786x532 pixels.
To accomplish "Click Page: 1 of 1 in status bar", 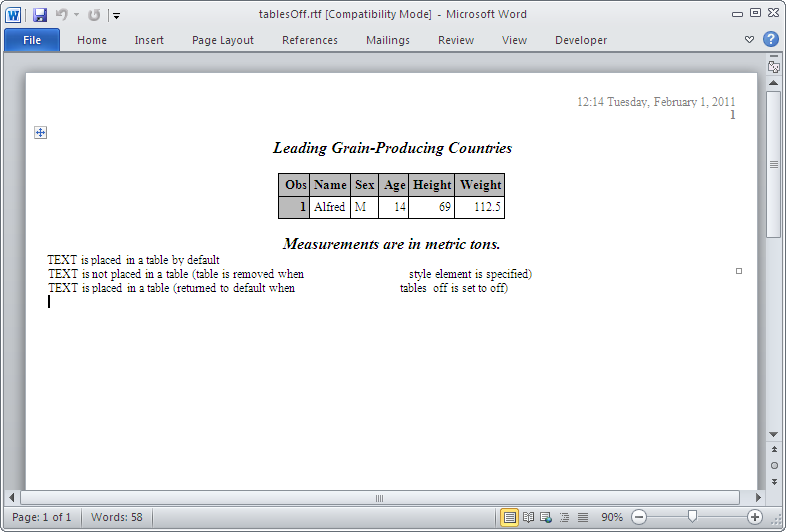I will point(42,517).
